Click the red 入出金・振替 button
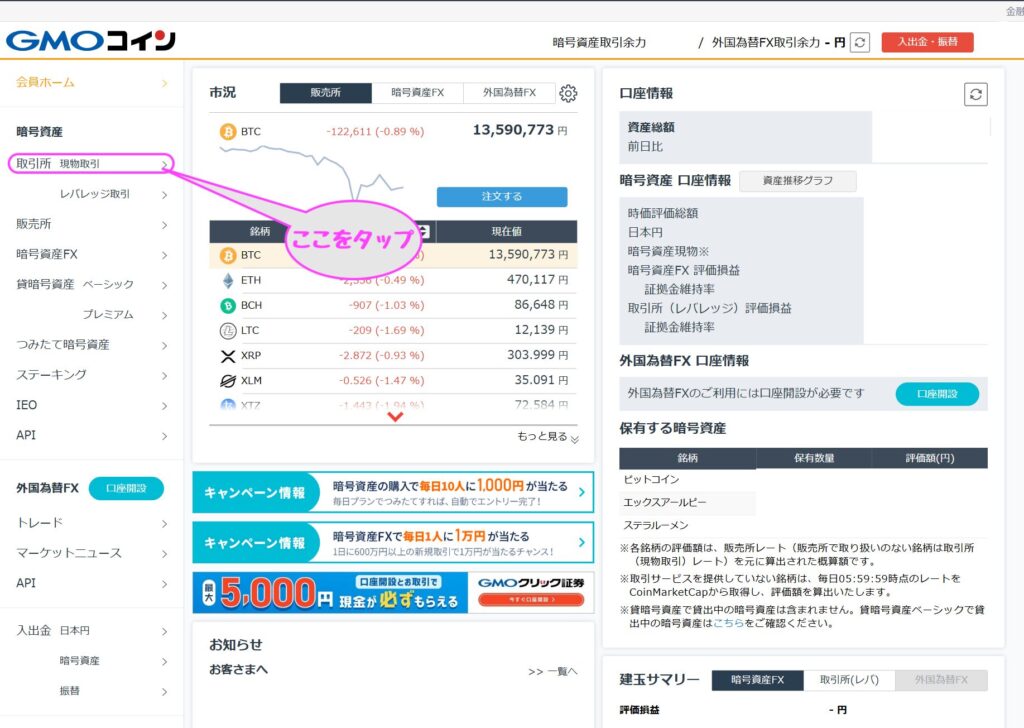Viewport: 1024px width, 728px height. 926,42
